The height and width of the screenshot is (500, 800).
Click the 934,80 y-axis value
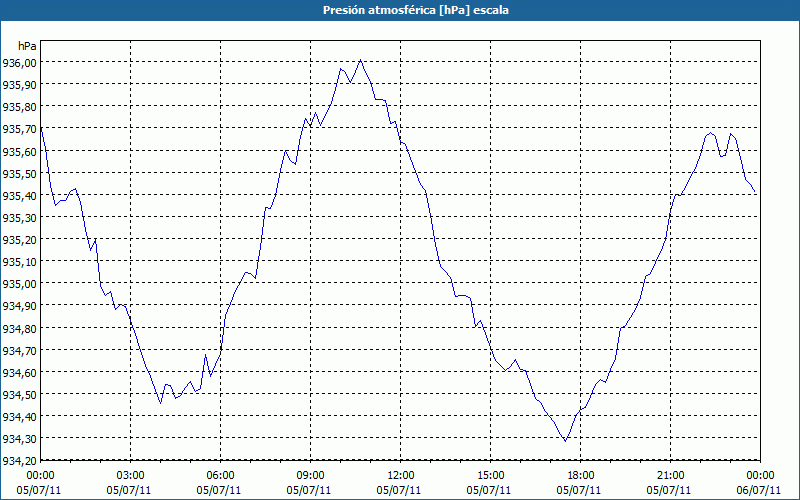[x=19, y=328]
